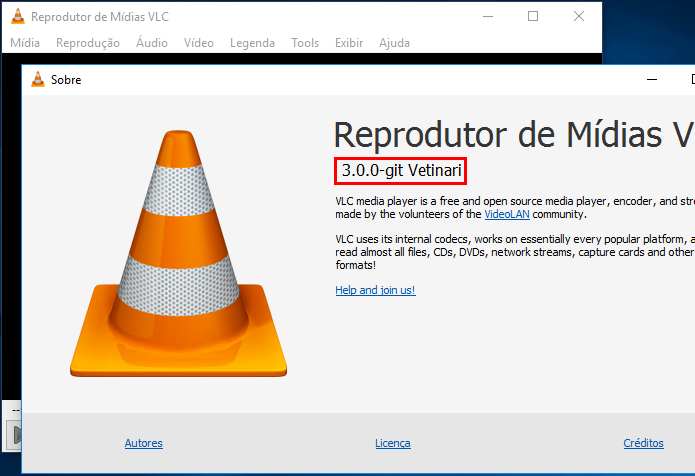Open the Vídeo menu

(x=199, y=43)
